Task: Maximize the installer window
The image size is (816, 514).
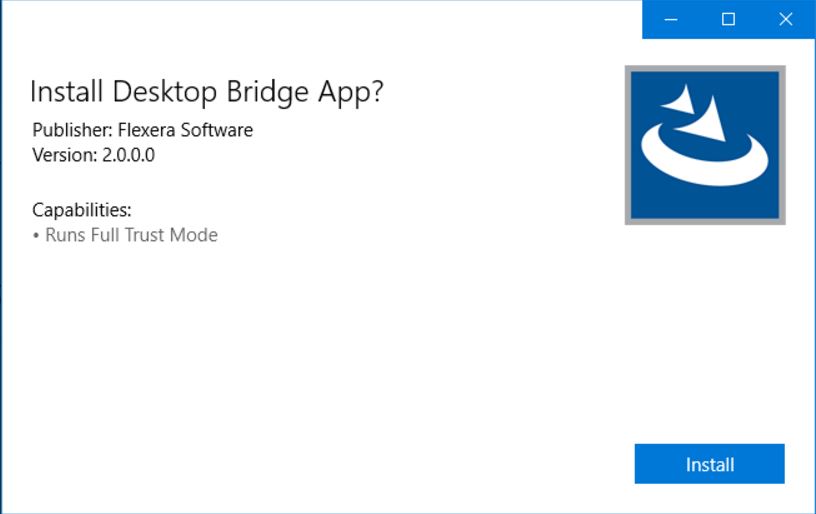Action: pyautogui.click(x=728, y=19)
